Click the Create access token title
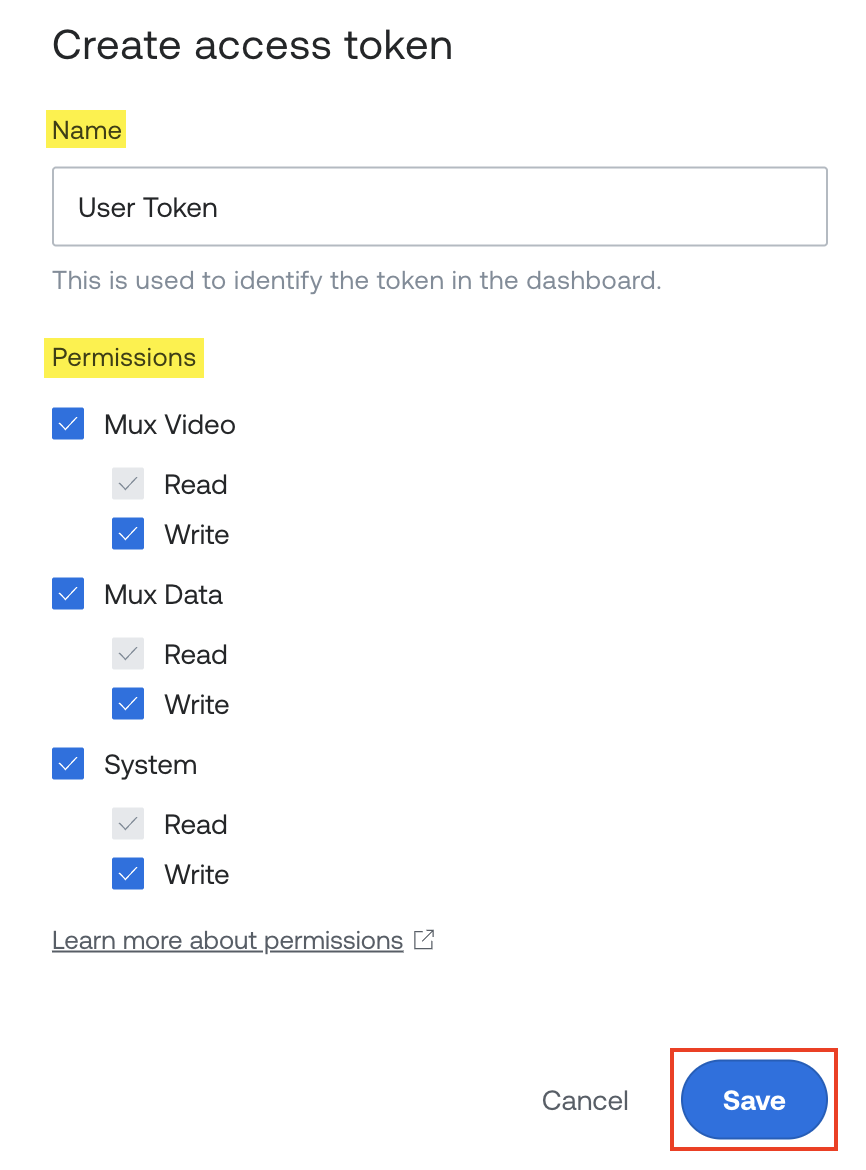866x1170 pixels. [x=252, y=44]
